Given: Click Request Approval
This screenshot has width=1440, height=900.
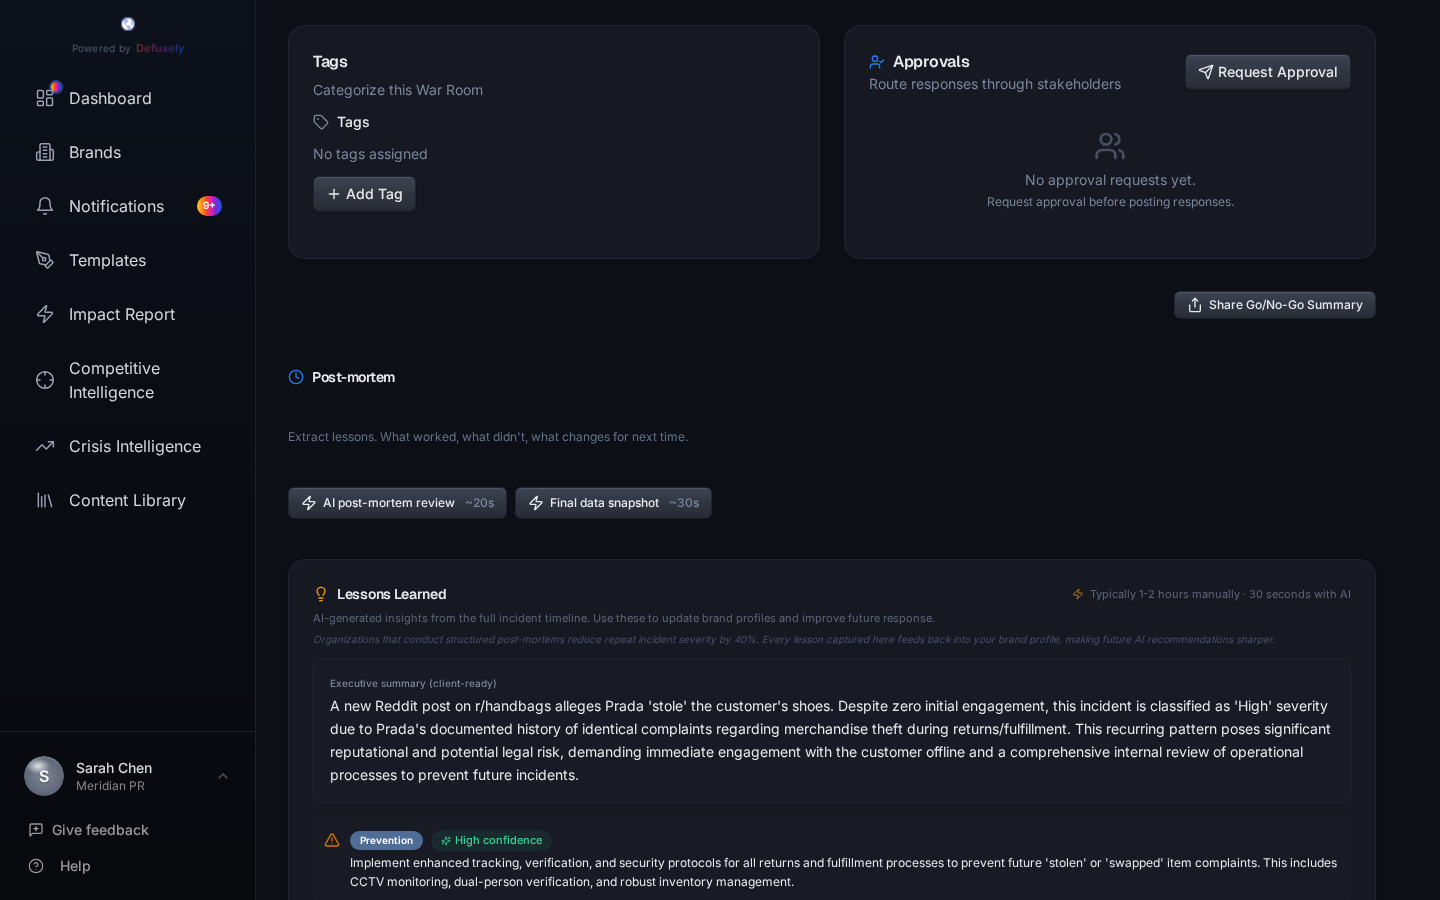Looking at the screenshot, I should pos(1267,72).
